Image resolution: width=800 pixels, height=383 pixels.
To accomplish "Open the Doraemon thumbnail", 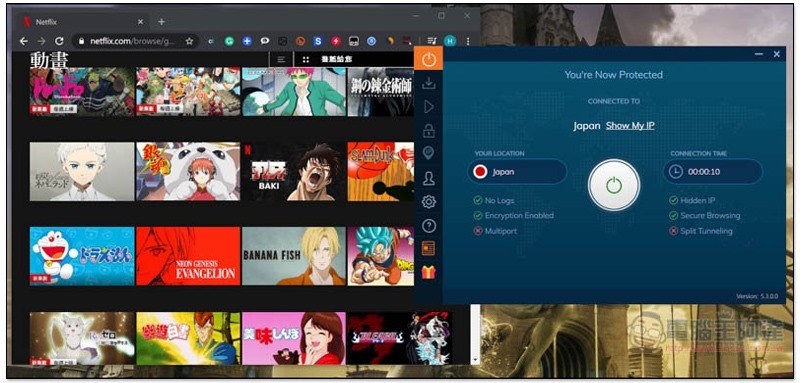I will click(82, 256).
